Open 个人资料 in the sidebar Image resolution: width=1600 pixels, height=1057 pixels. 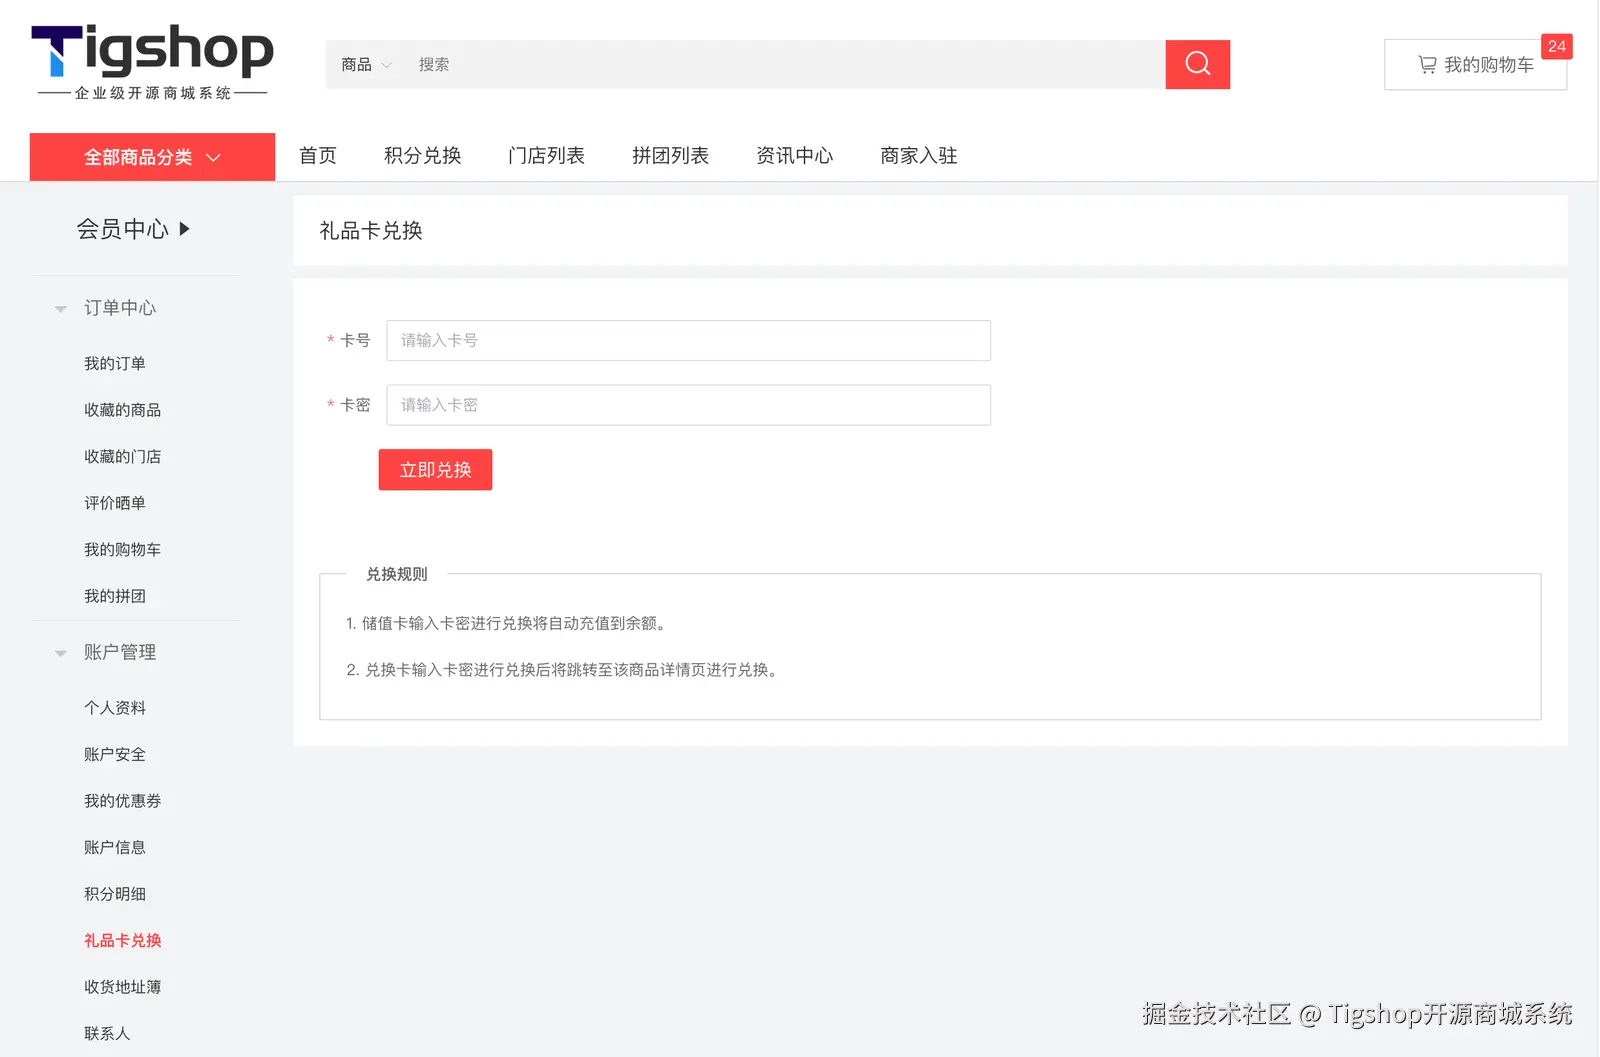(115, 708)
